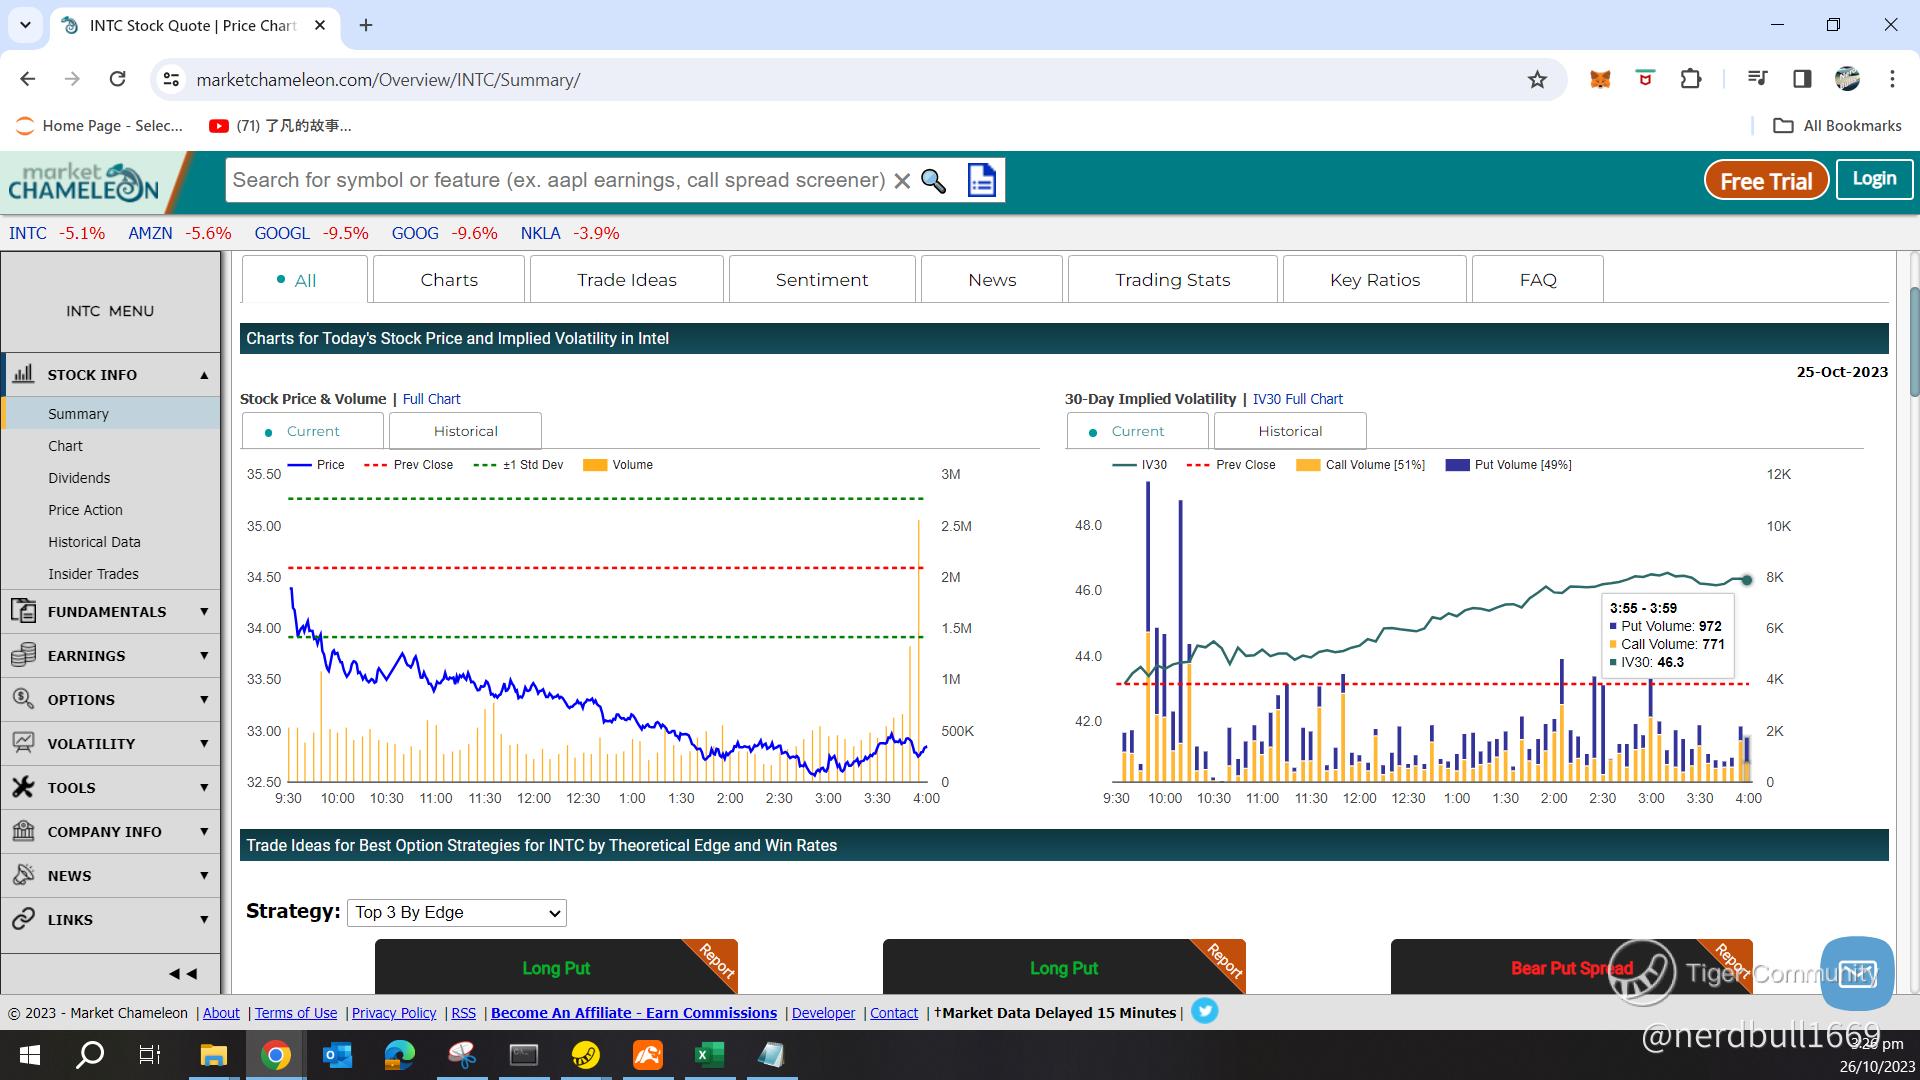Screen dimensions: 1920x1080
Task: Open the Strategy Top 3 By Edge dropdown
Action: pos(457,912)
